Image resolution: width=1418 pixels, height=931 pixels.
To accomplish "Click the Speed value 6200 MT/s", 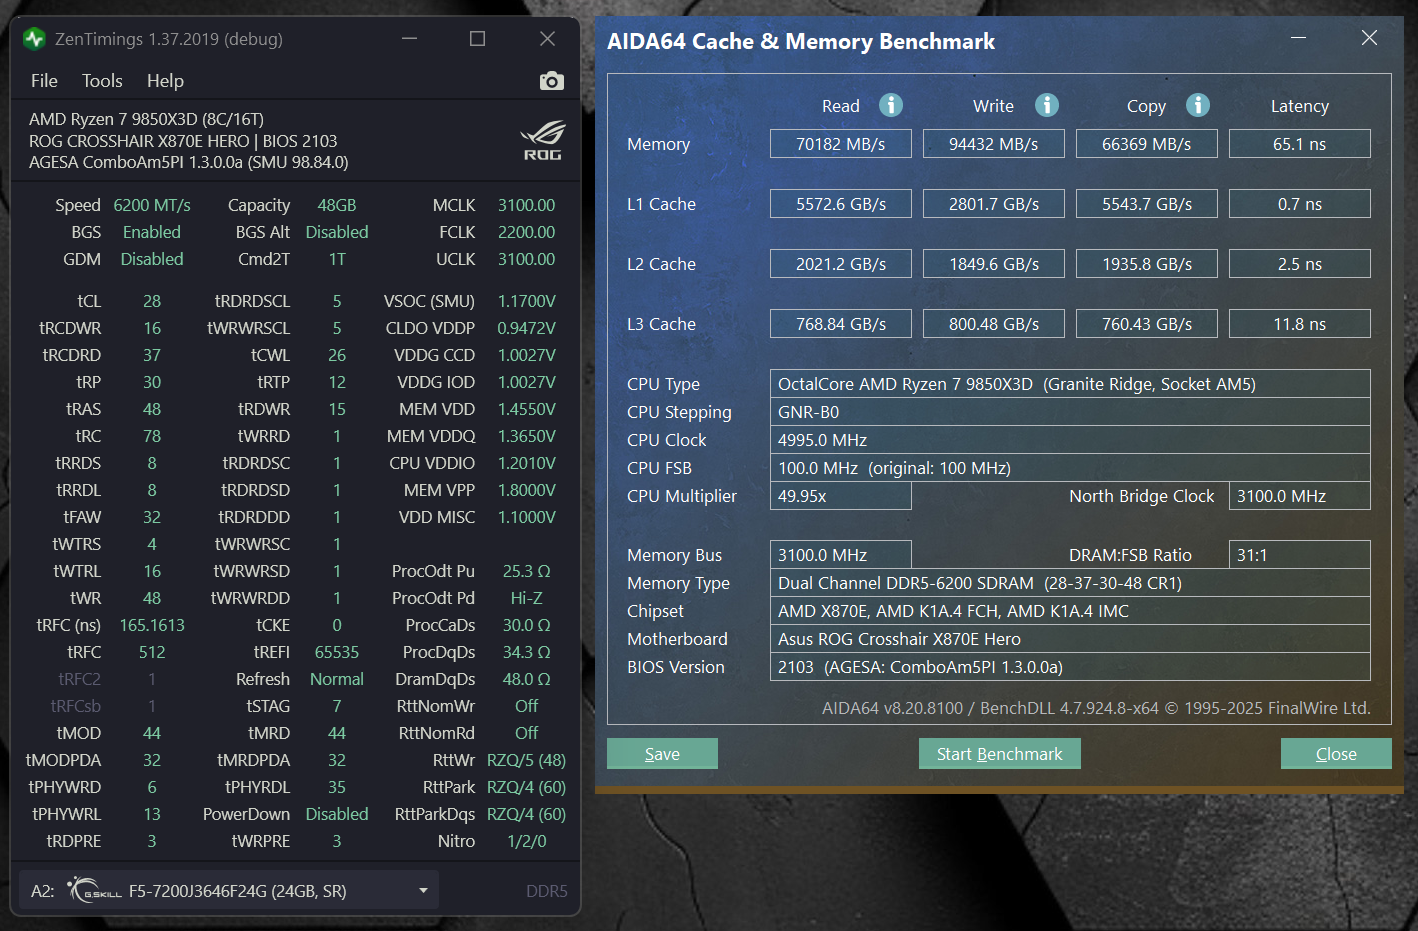I will (152, 205).
